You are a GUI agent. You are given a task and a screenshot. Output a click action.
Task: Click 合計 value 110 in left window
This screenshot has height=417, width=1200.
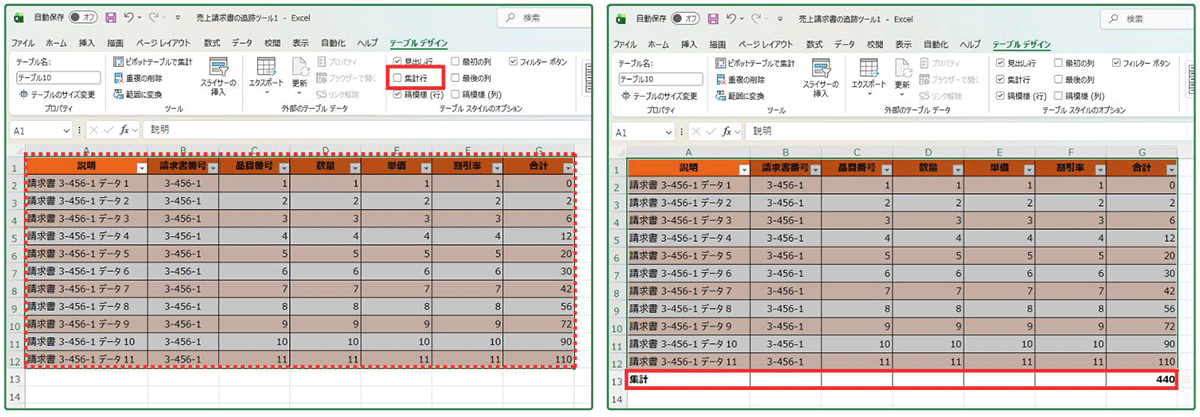tap(540, 359)
